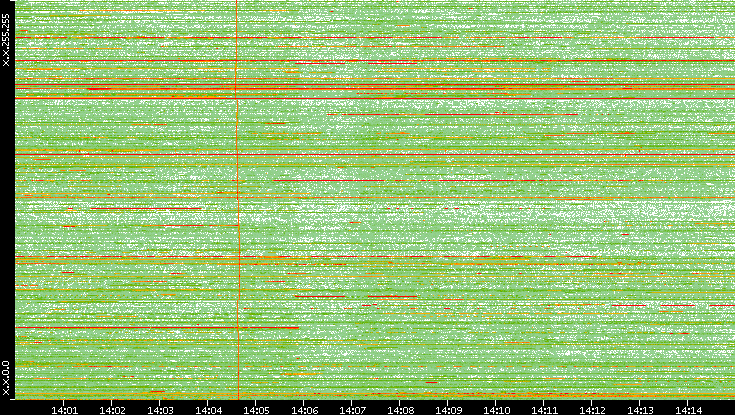The image size is (735, 415).
Task: Click the 14:01 time axis label
Action: tap(64, 410)
